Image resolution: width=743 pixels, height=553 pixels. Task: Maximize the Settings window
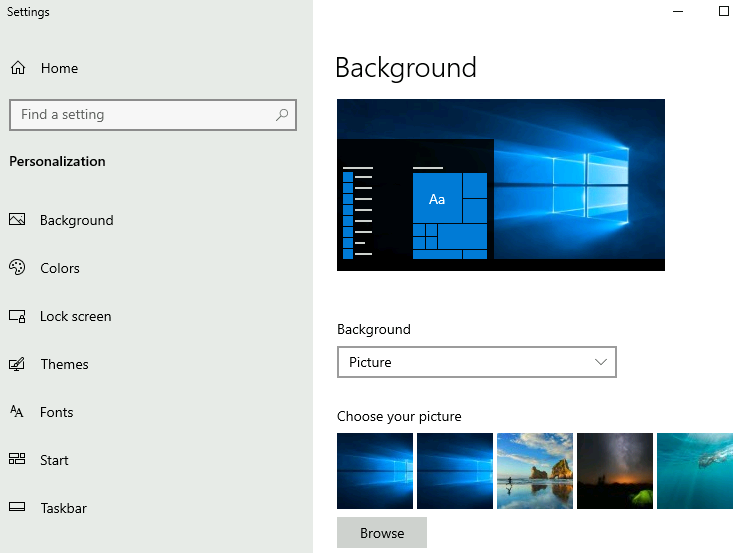click(x=724, y=12)
